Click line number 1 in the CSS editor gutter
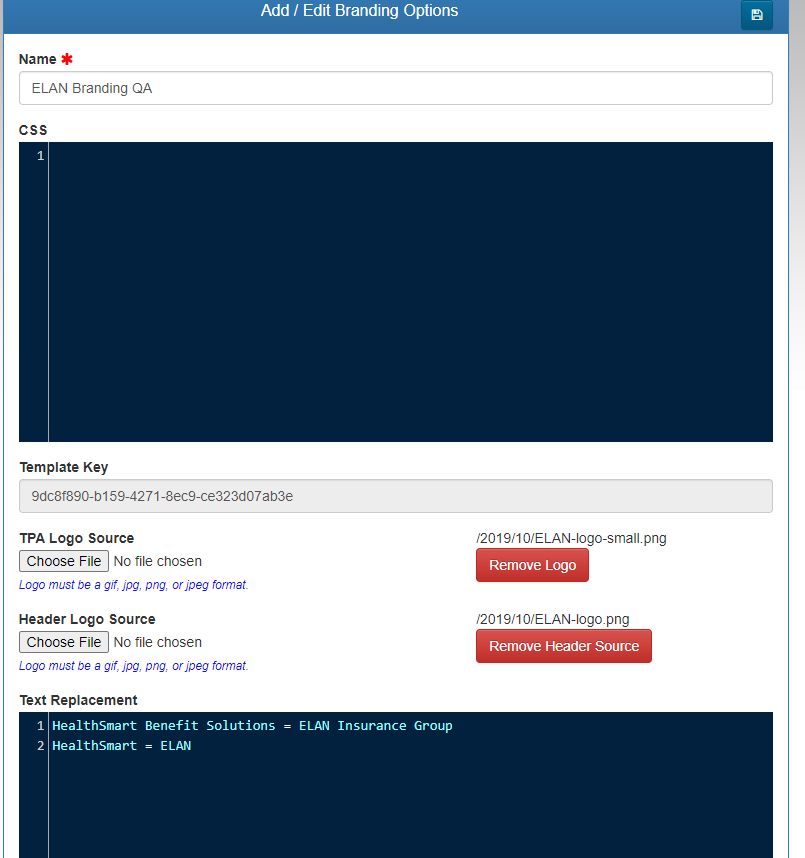 (40, 156)
